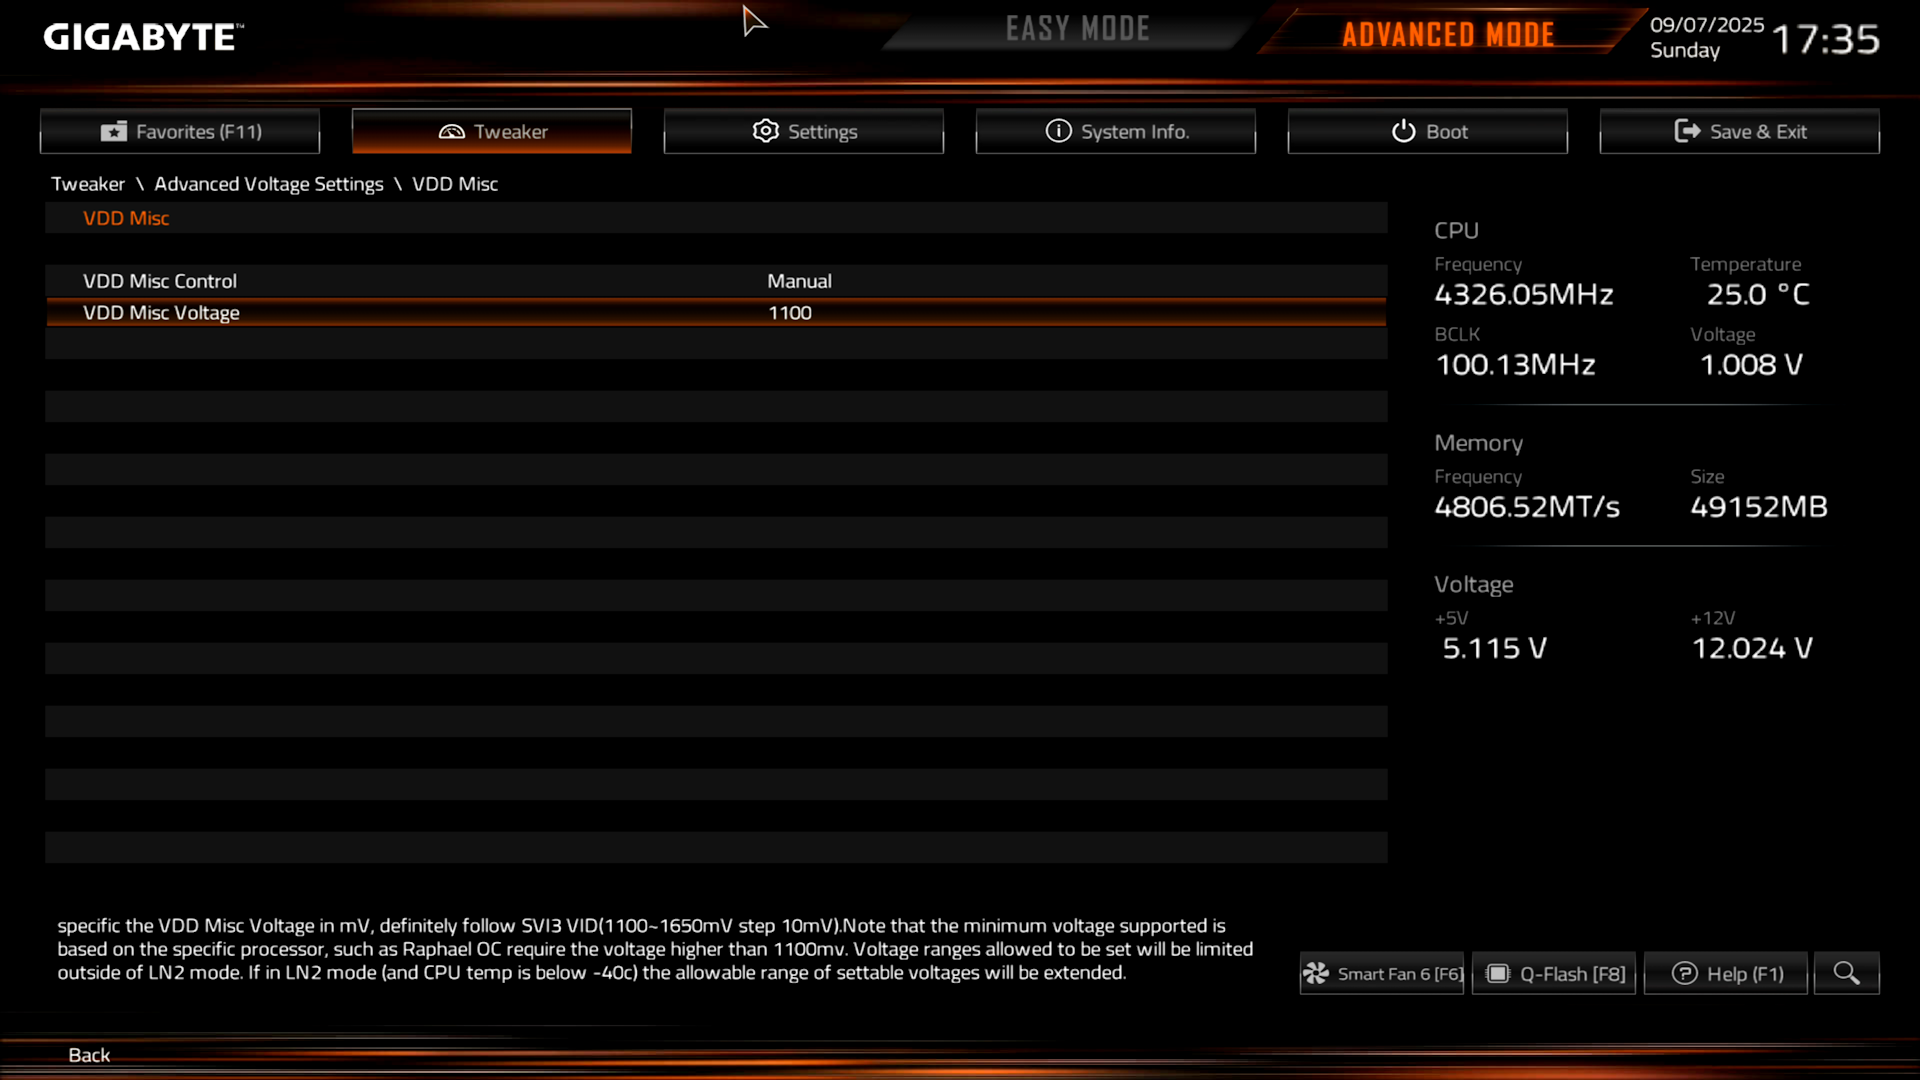Screen dimensions: 1920x1080
Task: Click Tweaker in the breadcrumb path
Action: [x=87, y=184]
